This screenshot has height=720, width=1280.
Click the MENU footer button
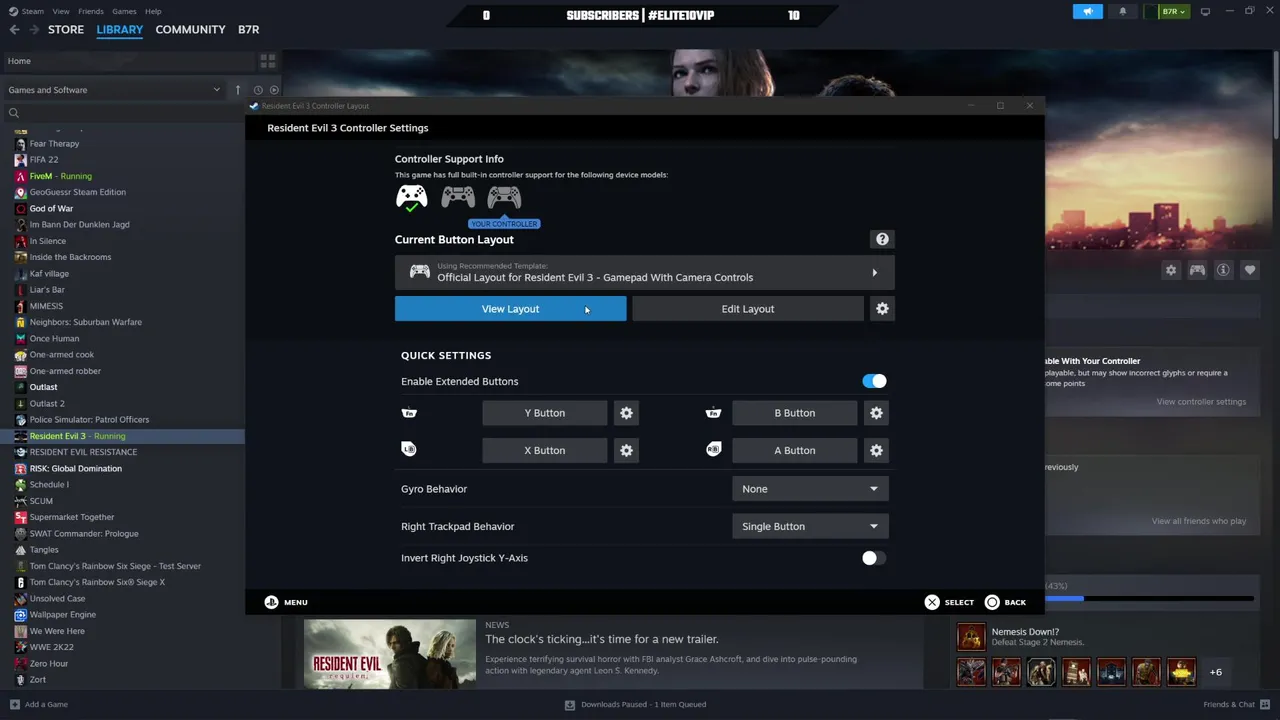click(286, 602)
